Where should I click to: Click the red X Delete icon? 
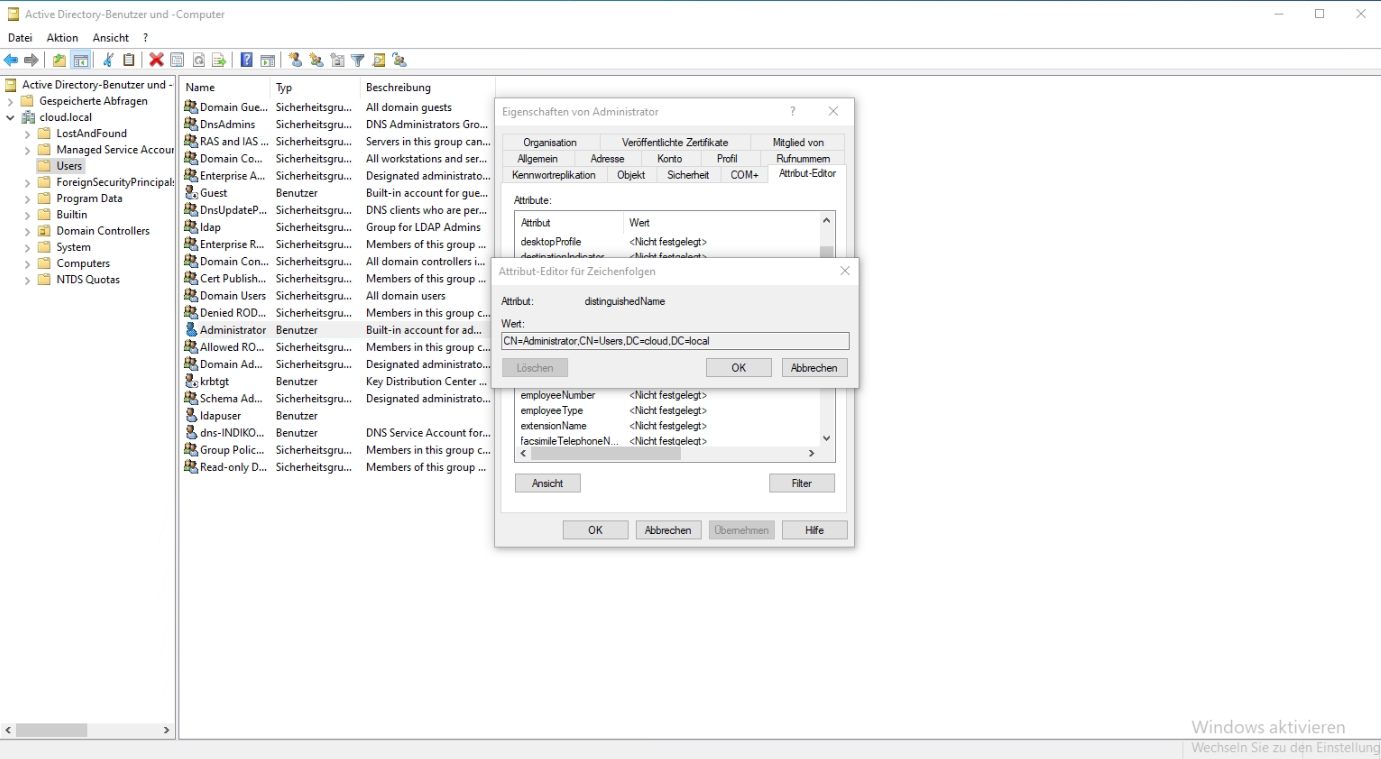coord(156,60)
